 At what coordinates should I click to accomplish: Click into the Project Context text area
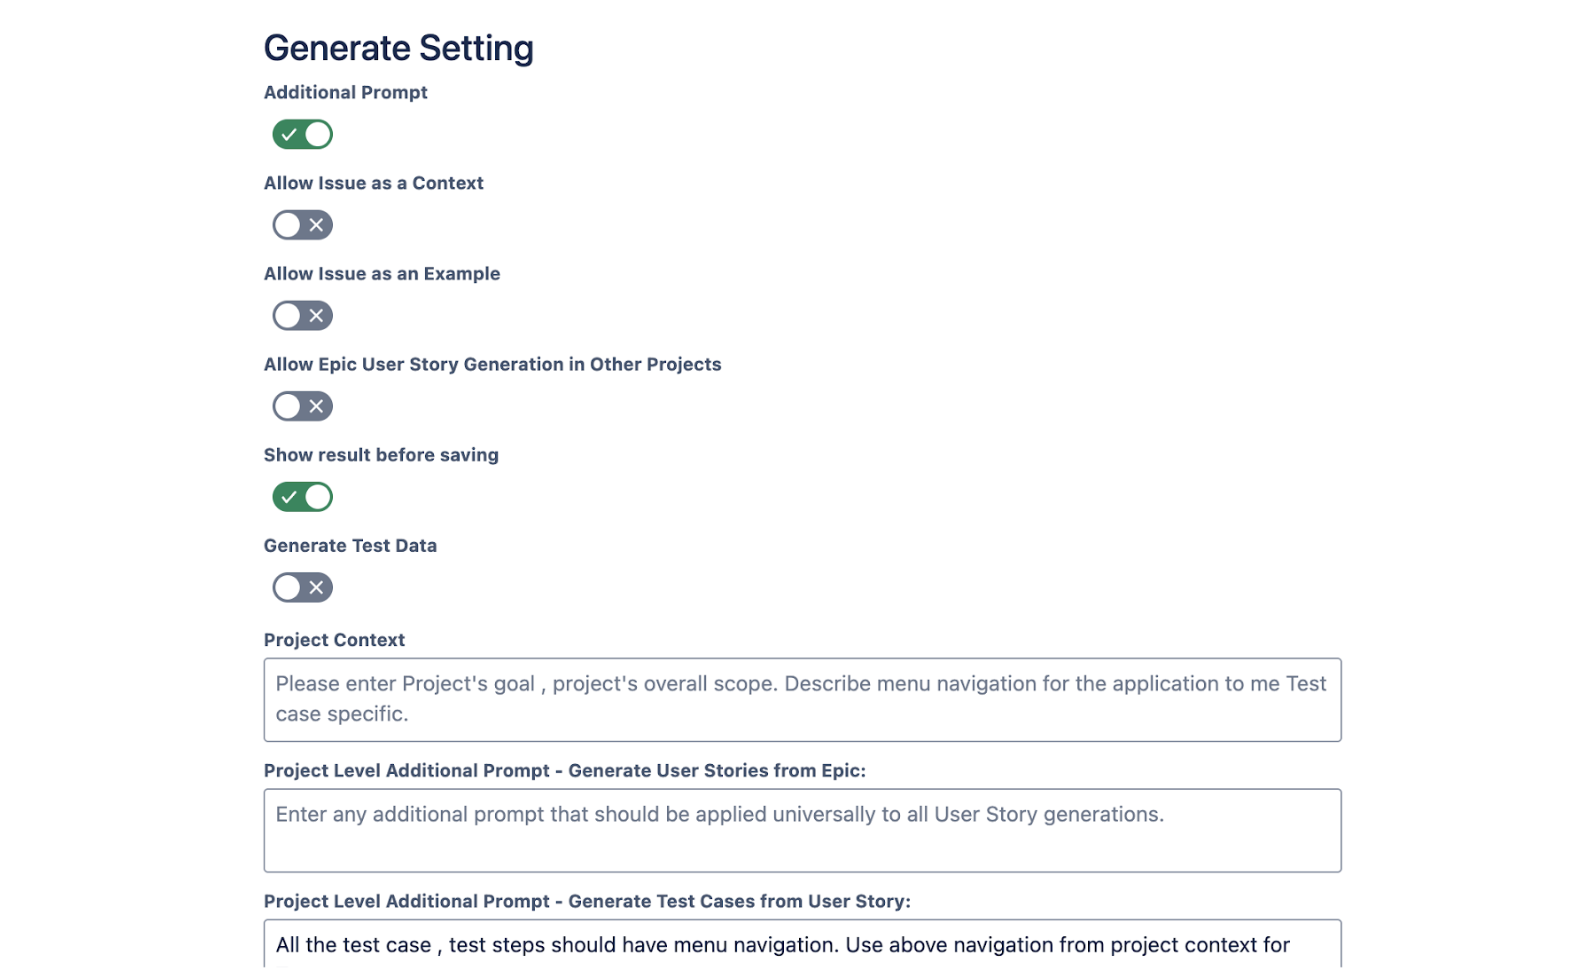tap(800, 699)
